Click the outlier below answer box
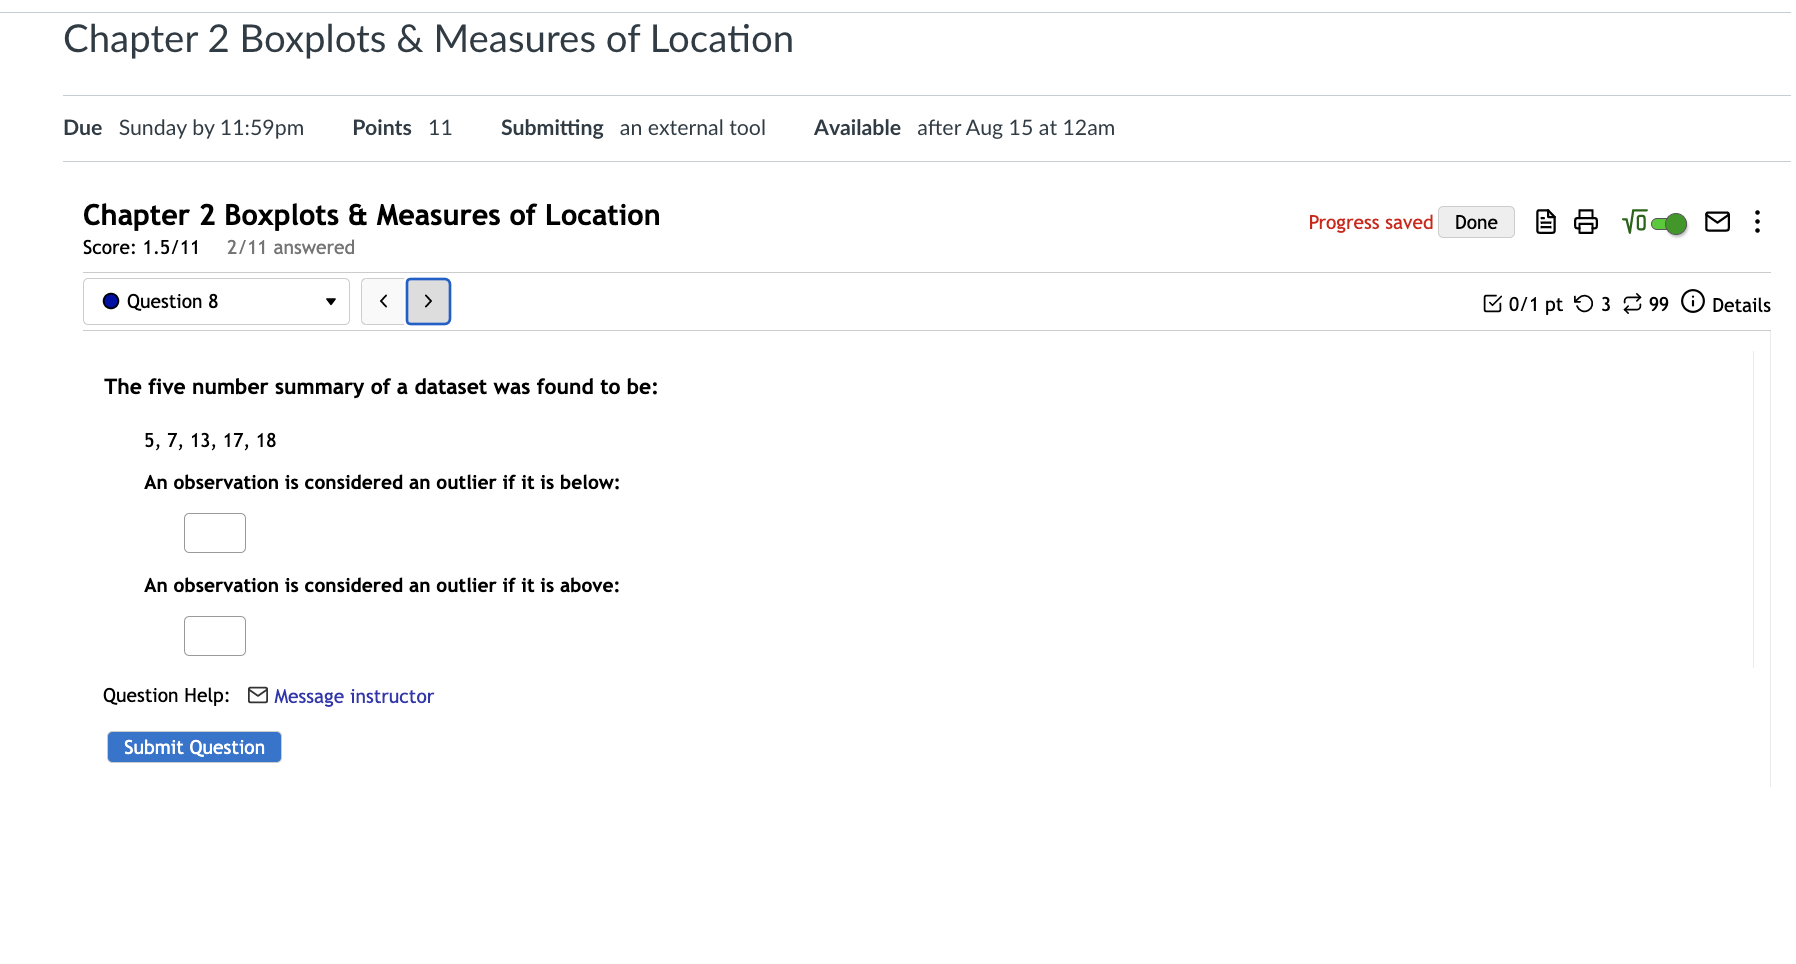Screen dimensions: 1796x964 (x=215, y=533)
